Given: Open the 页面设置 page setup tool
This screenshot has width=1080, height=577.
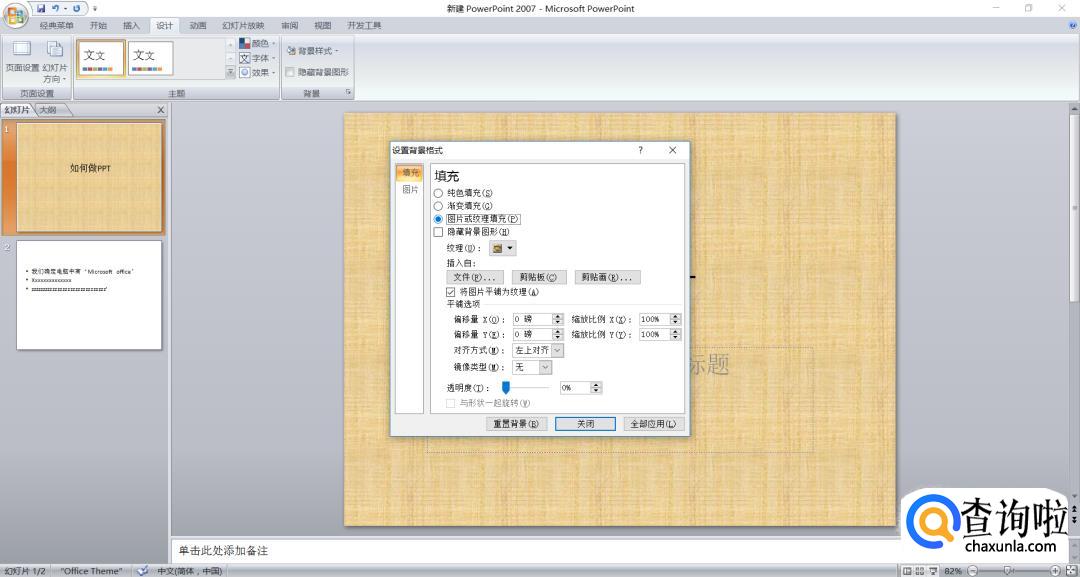Looking at the screenshot, I should pyautogui.click(x=22, y=58).
